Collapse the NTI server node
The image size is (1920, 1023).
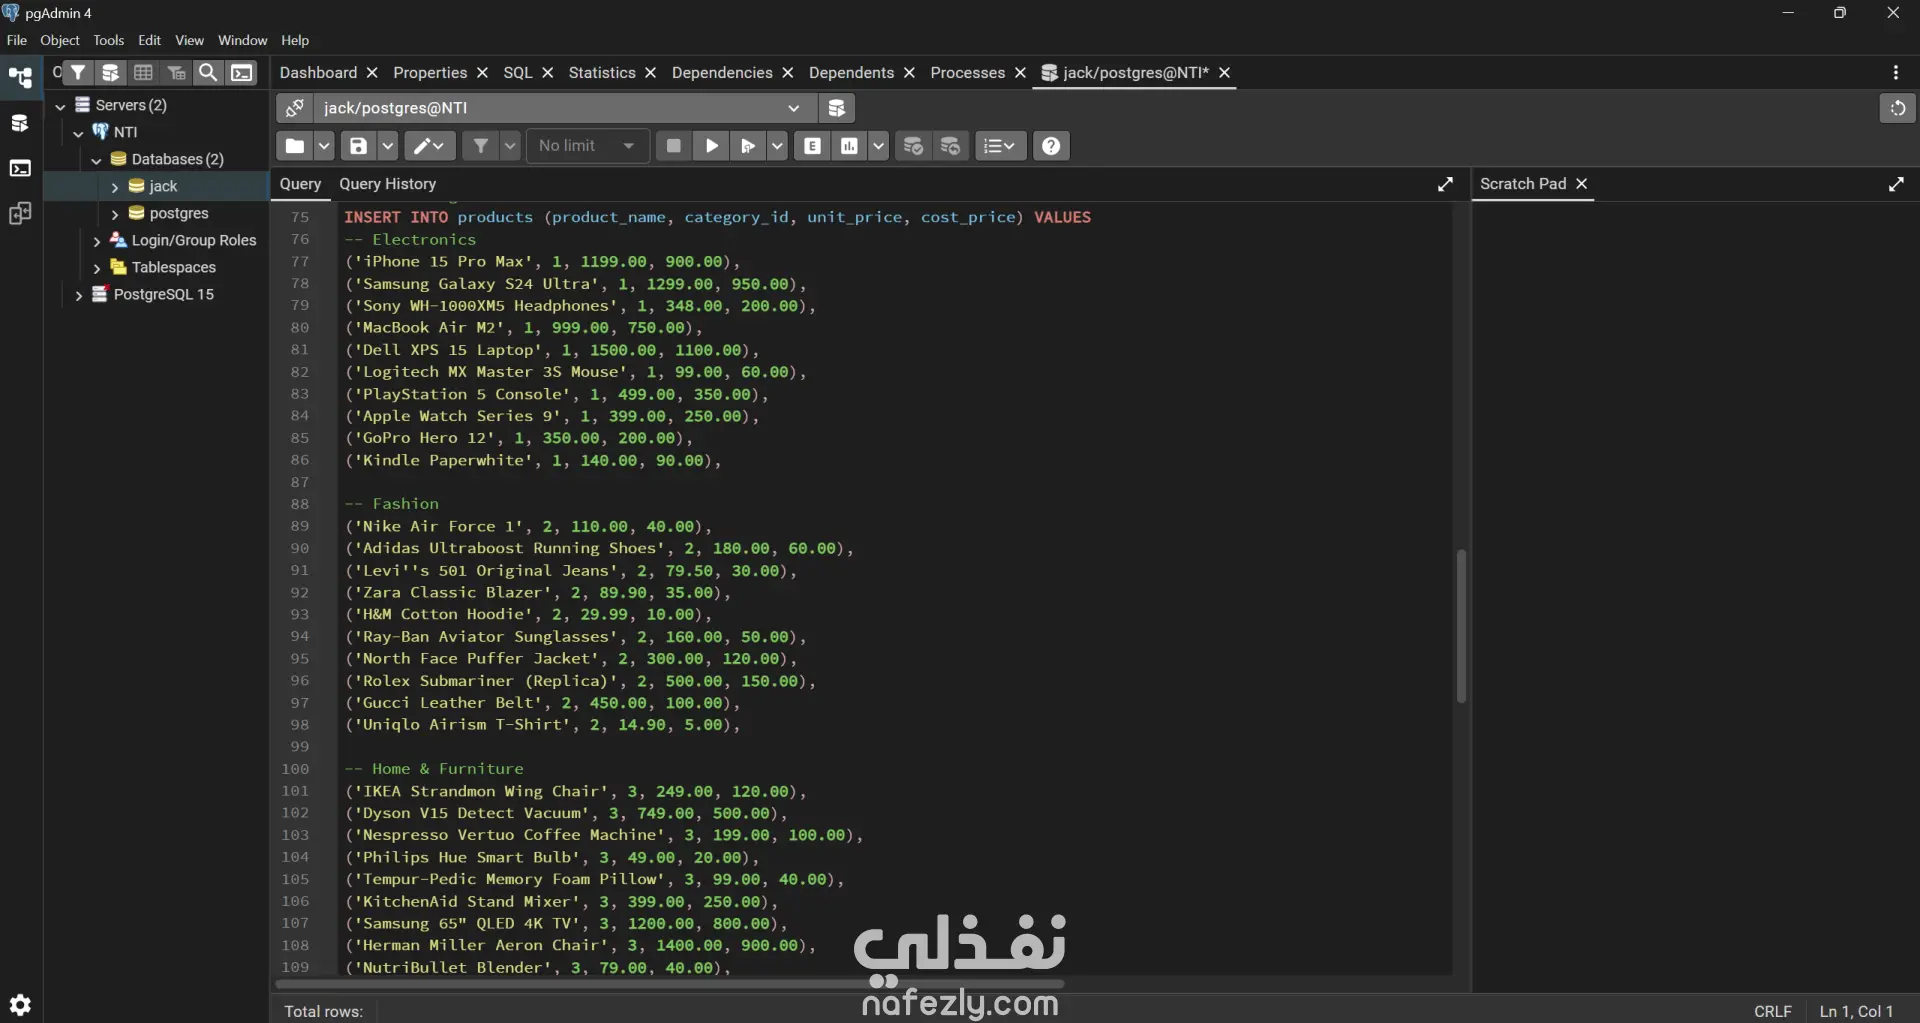point(79,132)
